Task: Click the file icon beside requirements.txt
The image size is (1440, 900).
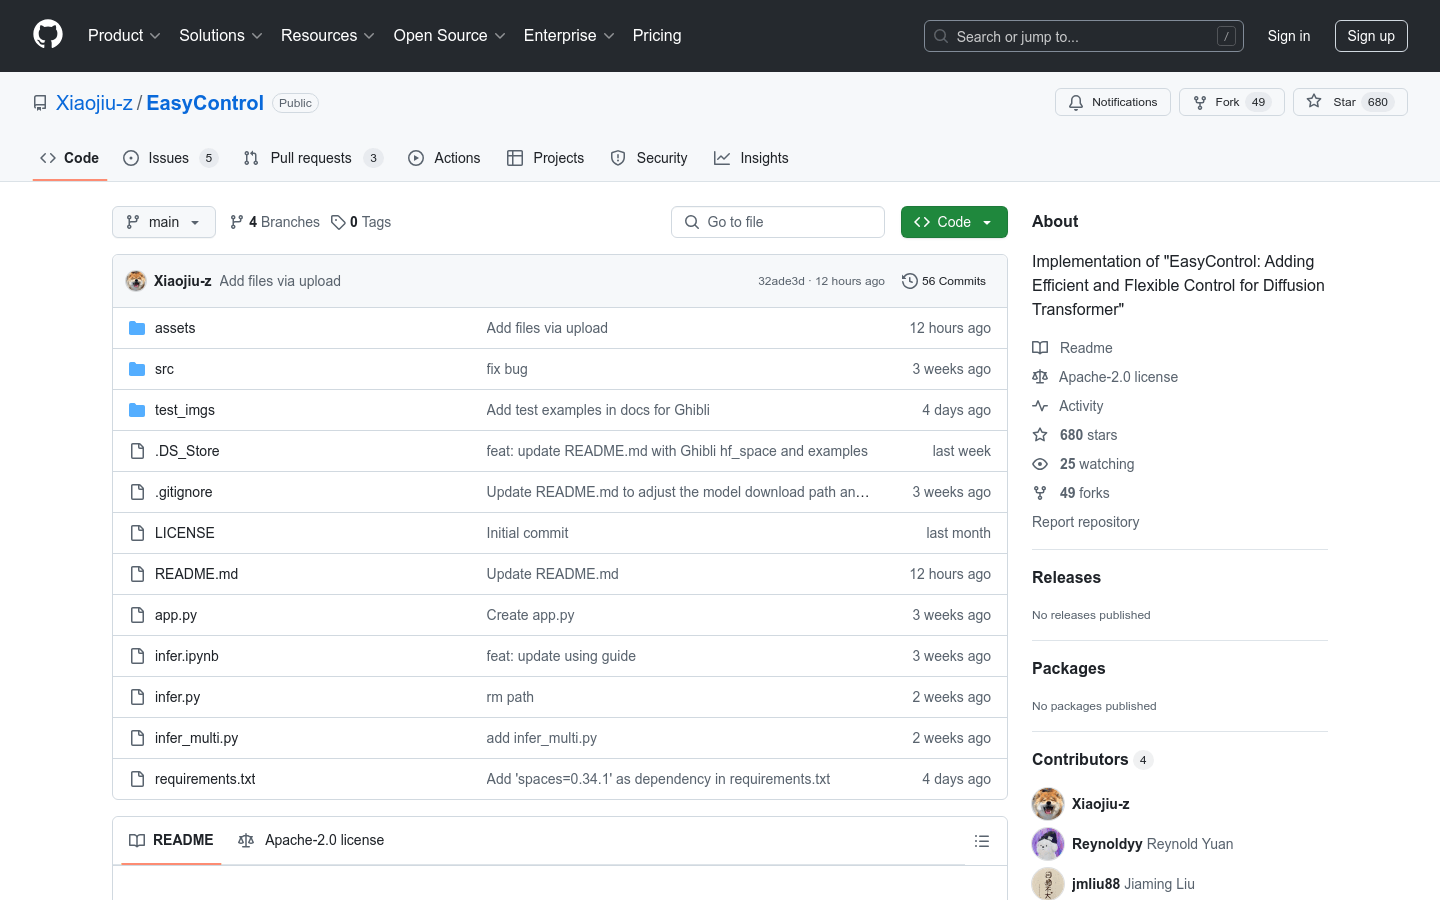Action: [x=137, y=779]
